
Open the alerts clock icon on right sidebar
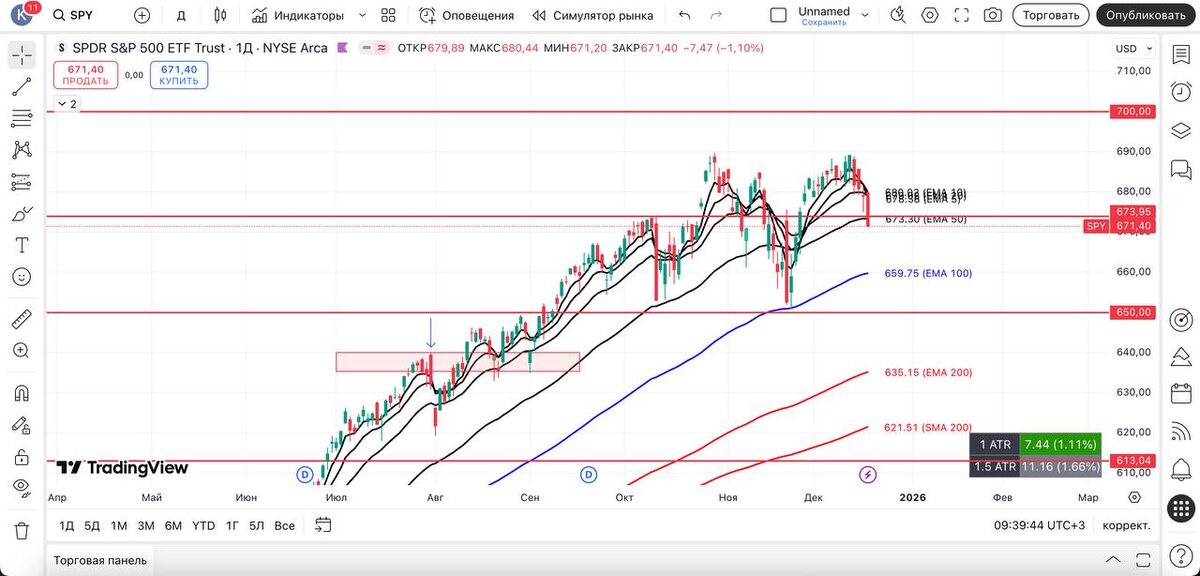(1181, 92)
